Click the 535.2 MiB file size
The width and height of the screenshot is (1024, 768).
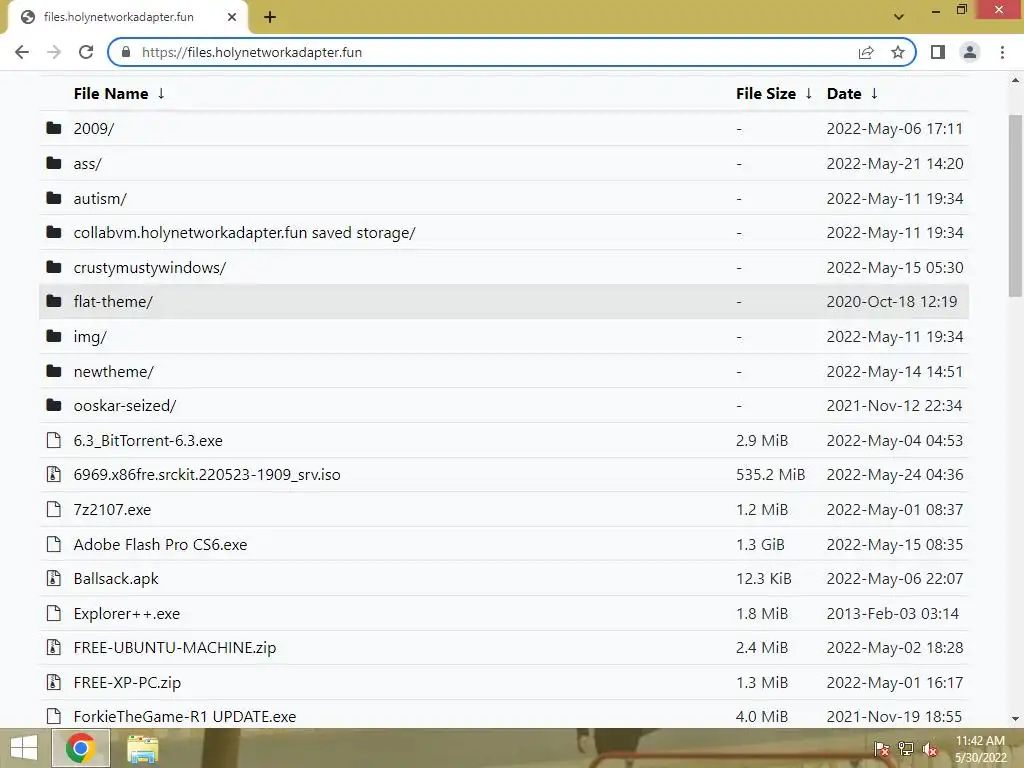[x=771, y=475]
